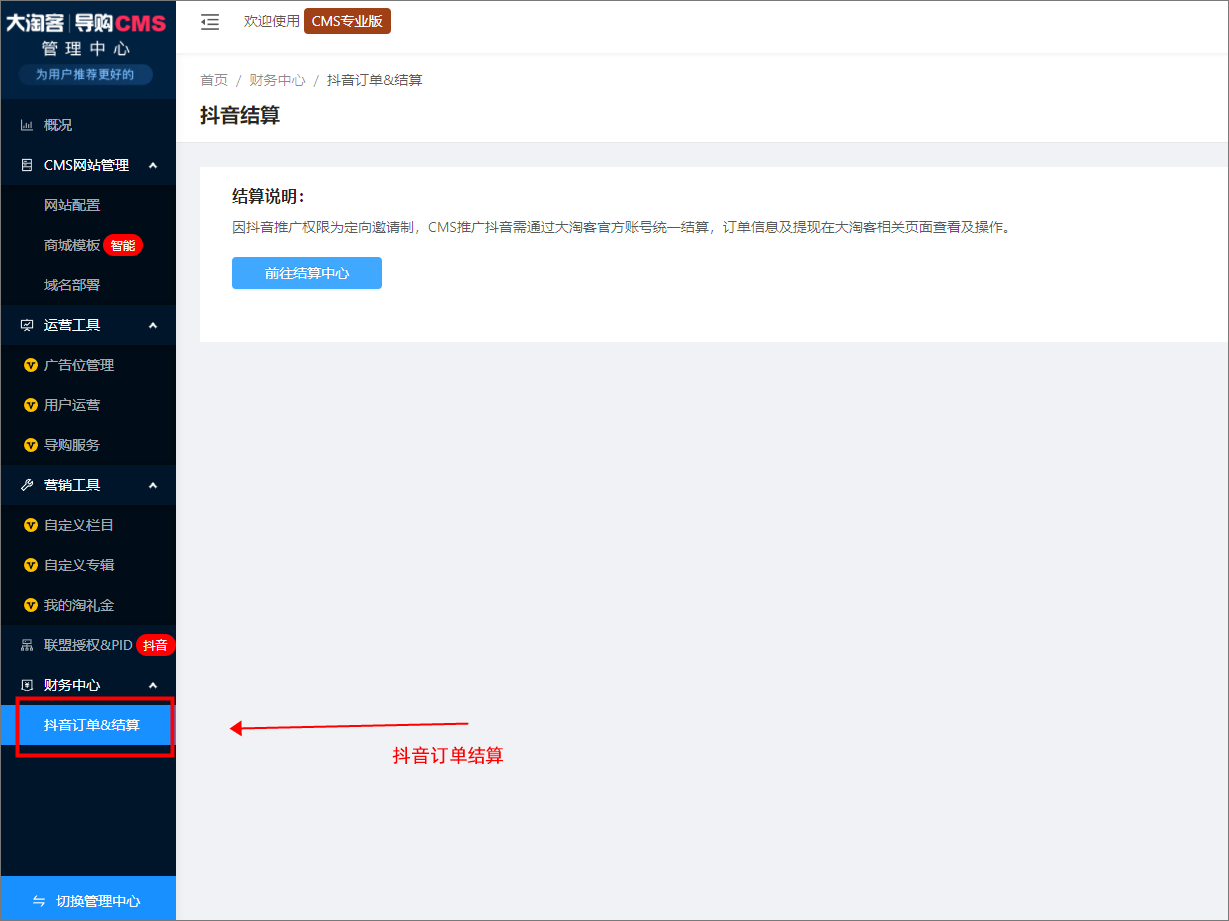1229x921 pixels.
Task: Click the switch arrows icon in 切换管理中心
Action: point(39,901)
